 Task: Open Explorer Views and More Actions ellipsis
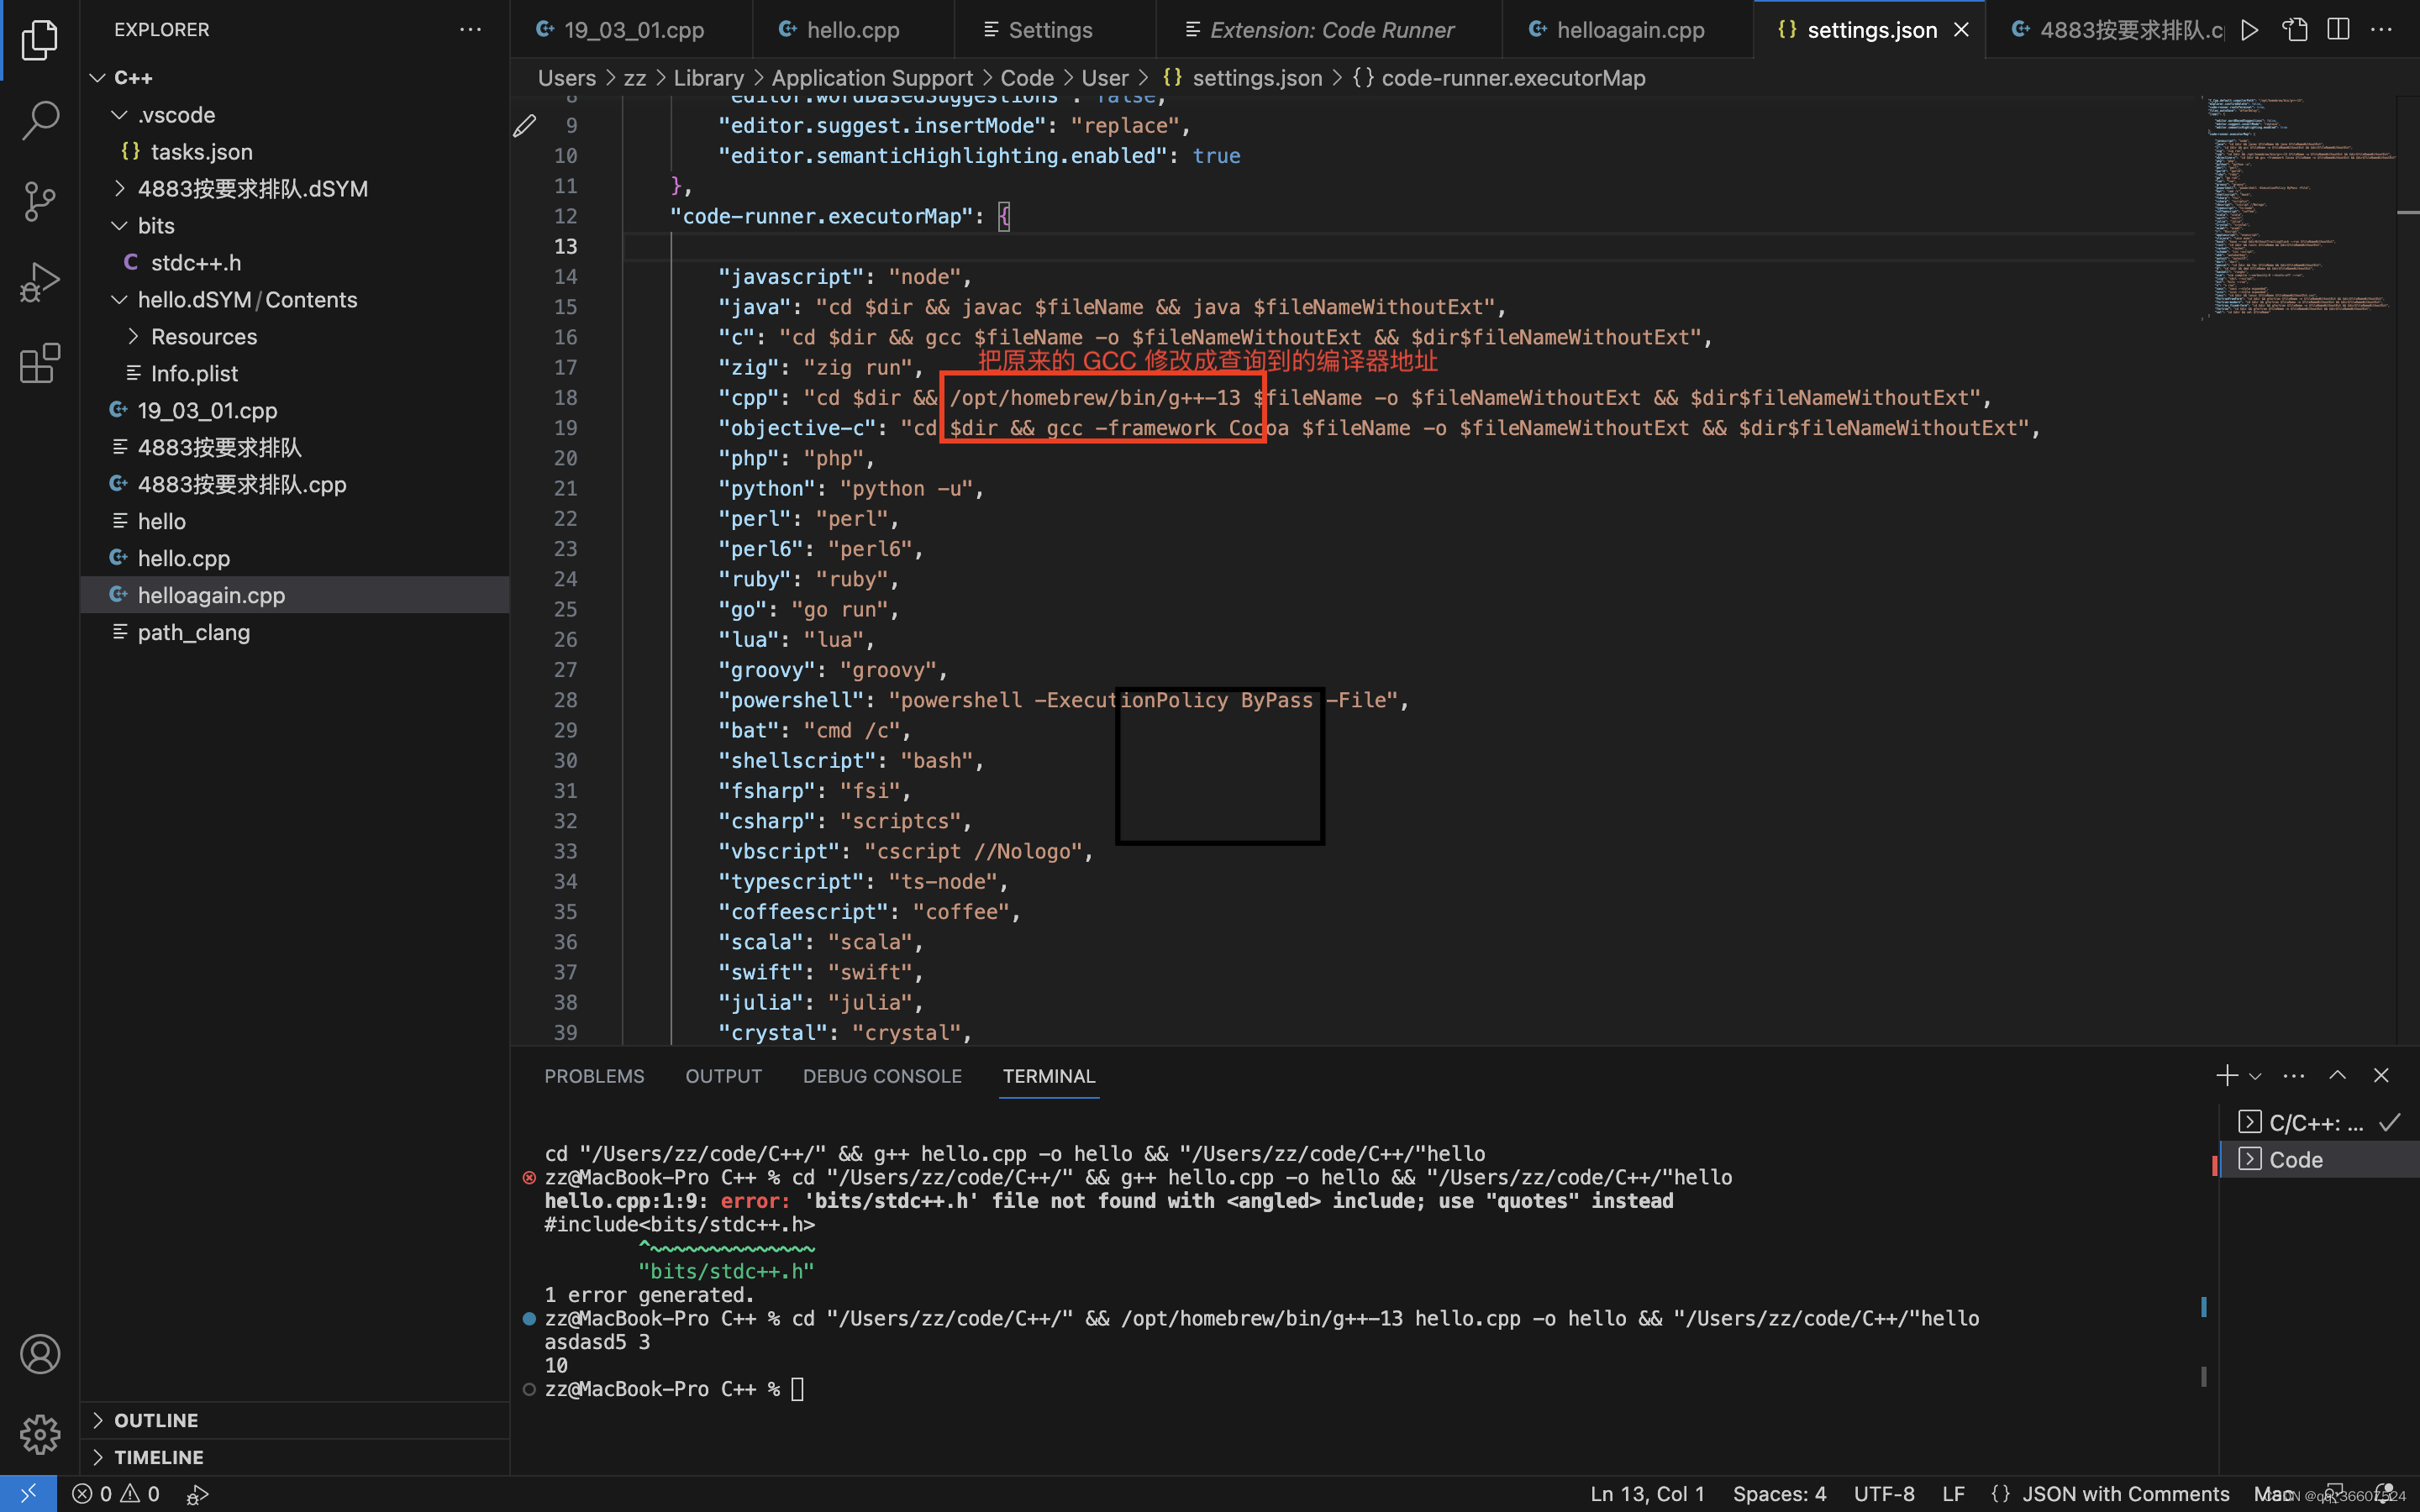470,30
